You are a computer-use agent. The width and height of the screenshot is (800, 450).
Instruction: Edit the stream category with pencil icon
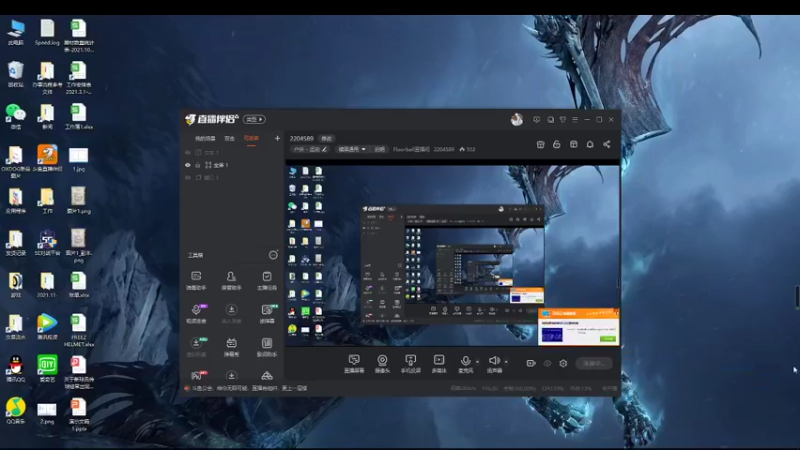pos(324,149)
